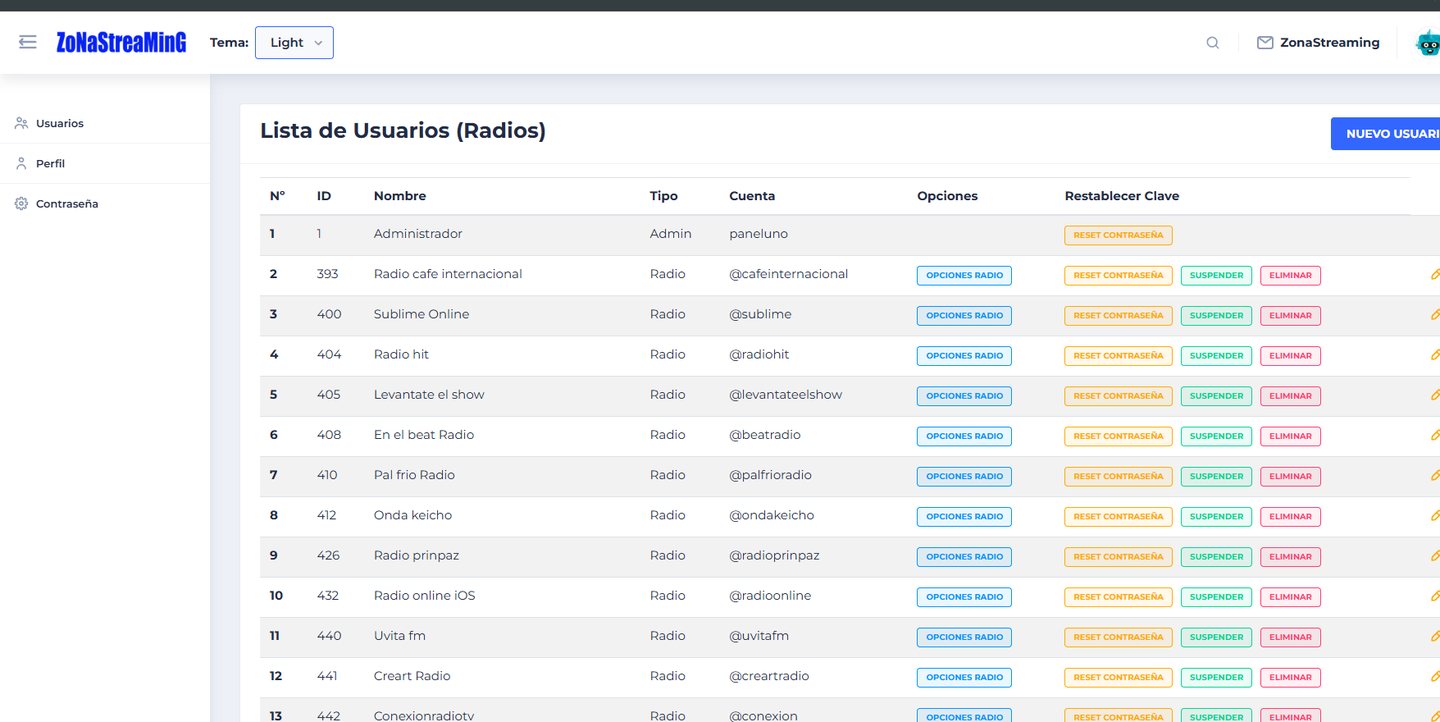Click the pencil icon for Radio hit row

click(1435, 354)
